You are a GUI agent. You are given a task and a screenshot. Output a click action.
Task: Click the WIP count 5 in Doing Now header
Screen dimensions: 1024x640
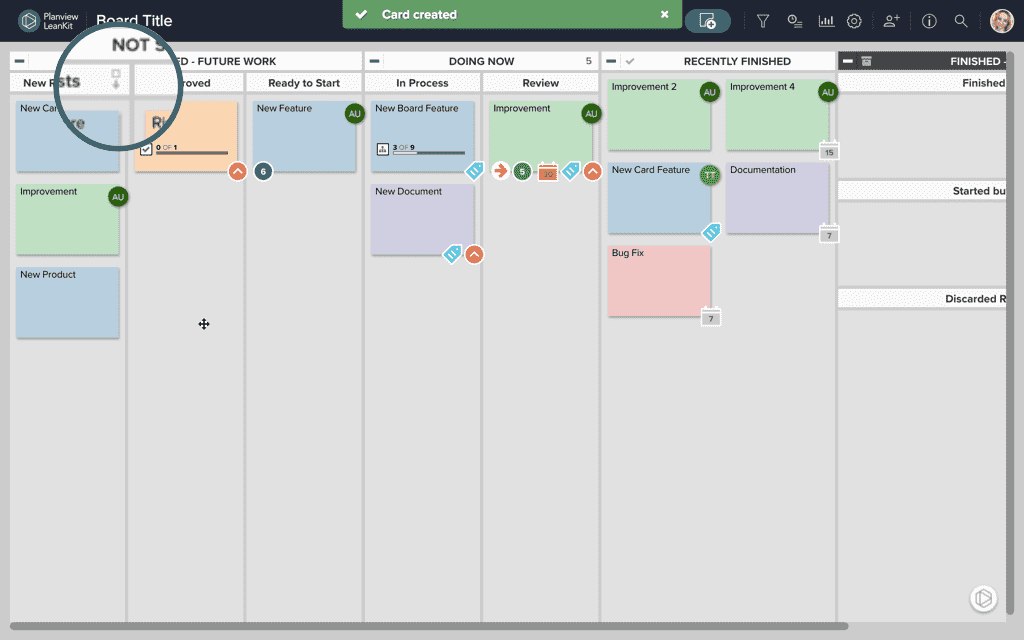click(588, 61)
